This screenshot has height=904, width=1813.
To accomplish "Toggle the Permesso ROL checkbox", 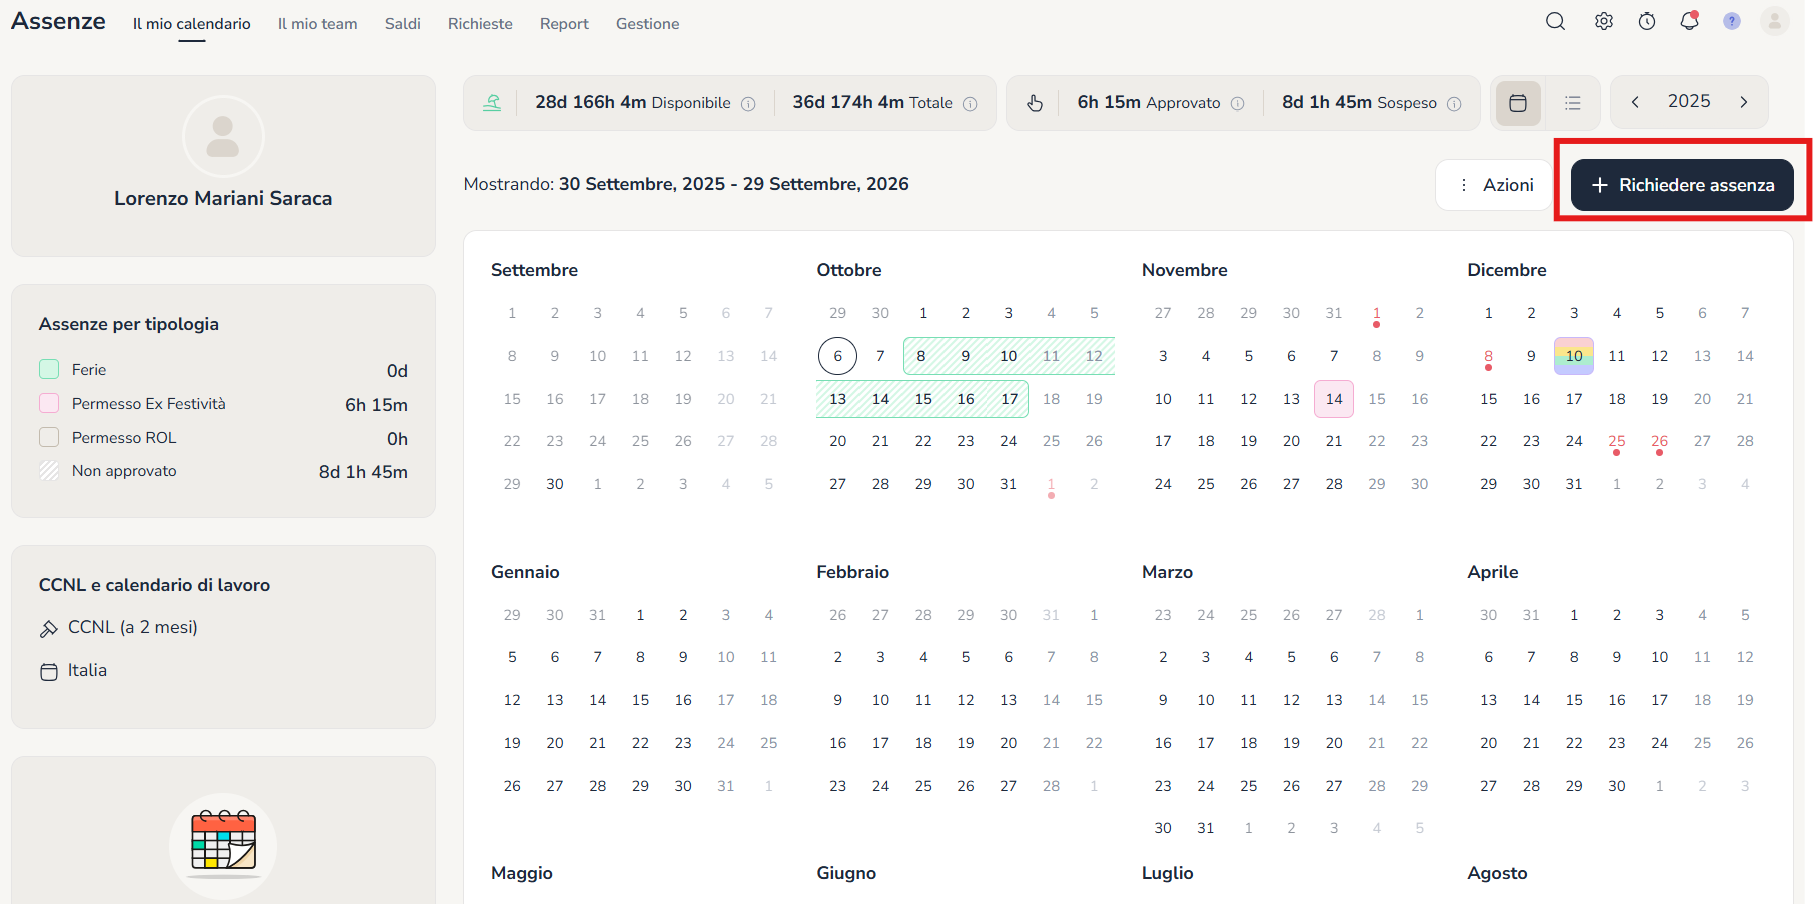I will pos(49,438).
